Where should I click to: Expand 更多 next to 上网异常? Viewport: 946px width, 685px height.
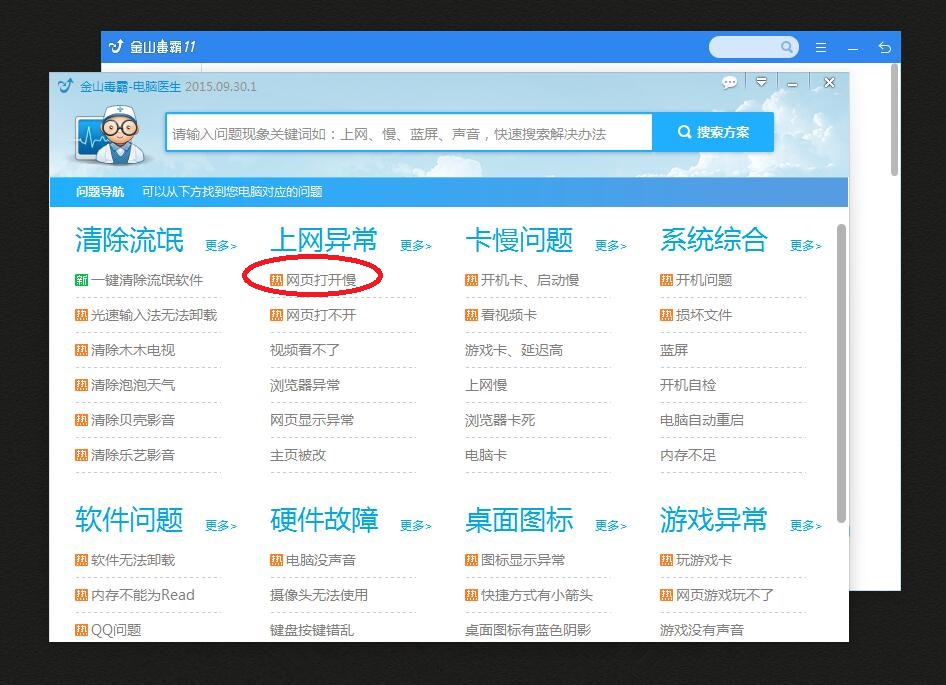(416, 246)
